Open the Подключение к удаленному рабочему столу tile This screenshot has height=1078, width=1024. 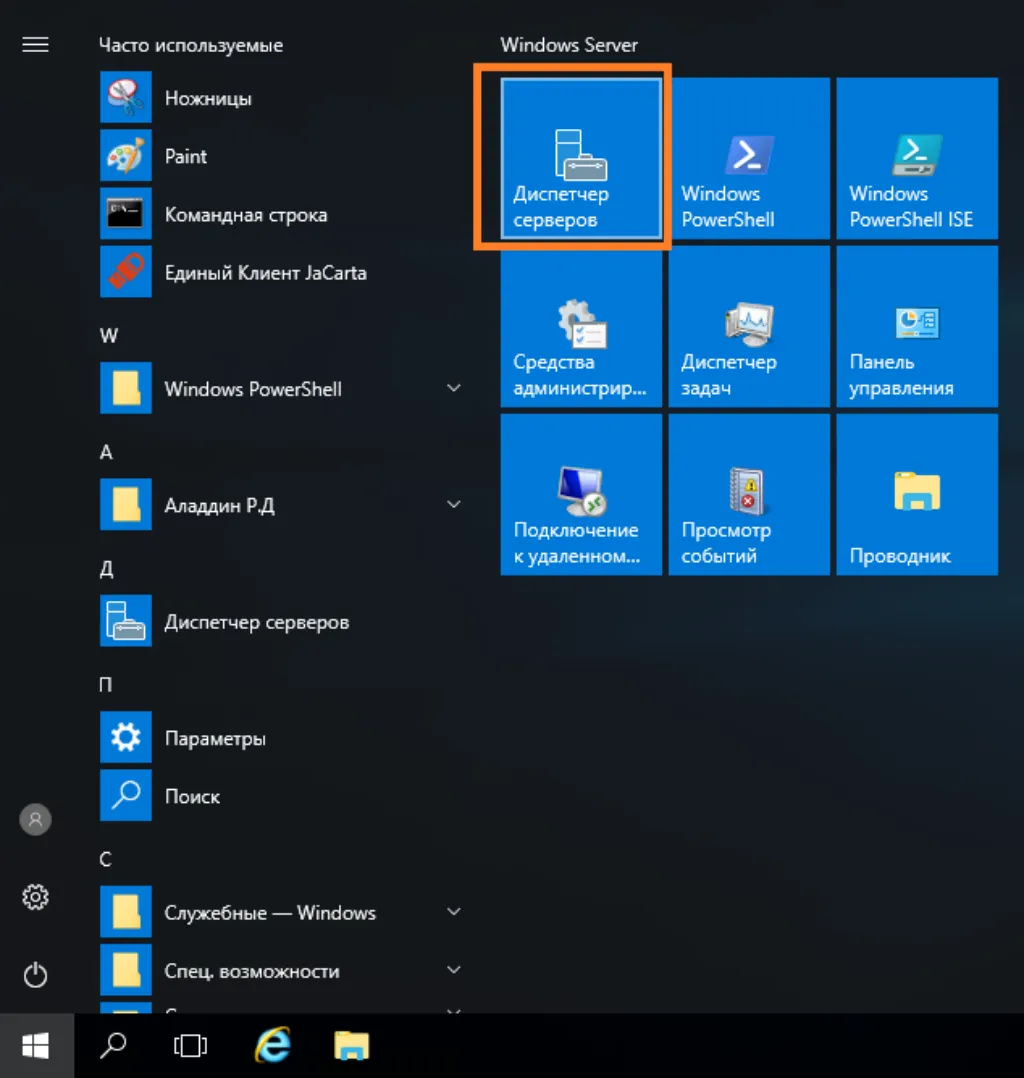tap(581, 494)
